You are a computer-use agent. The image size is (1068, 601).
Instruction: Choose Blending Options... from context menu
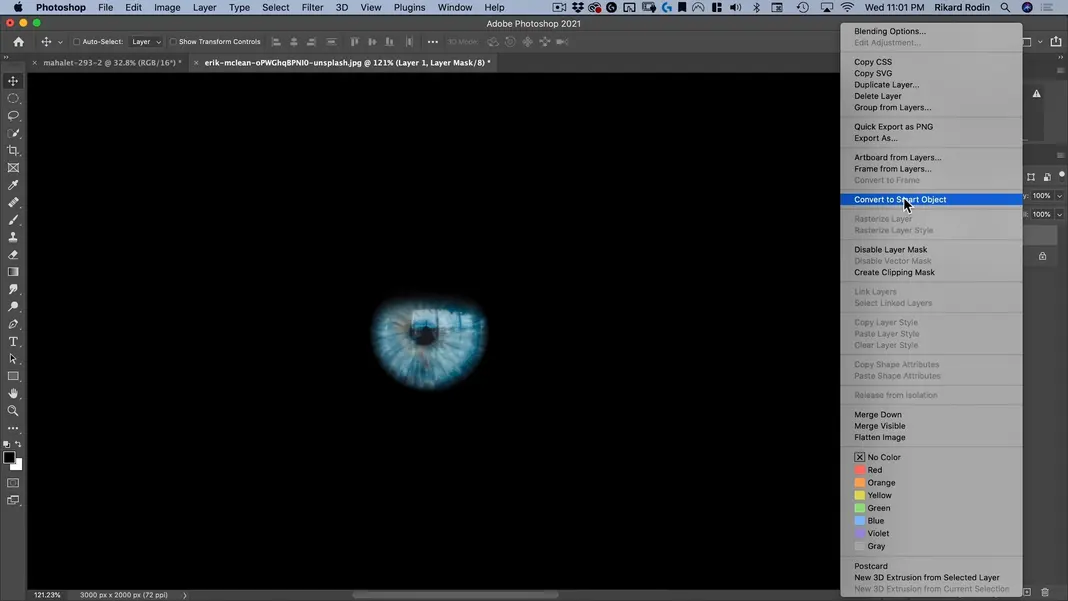(x=890, y=31)
